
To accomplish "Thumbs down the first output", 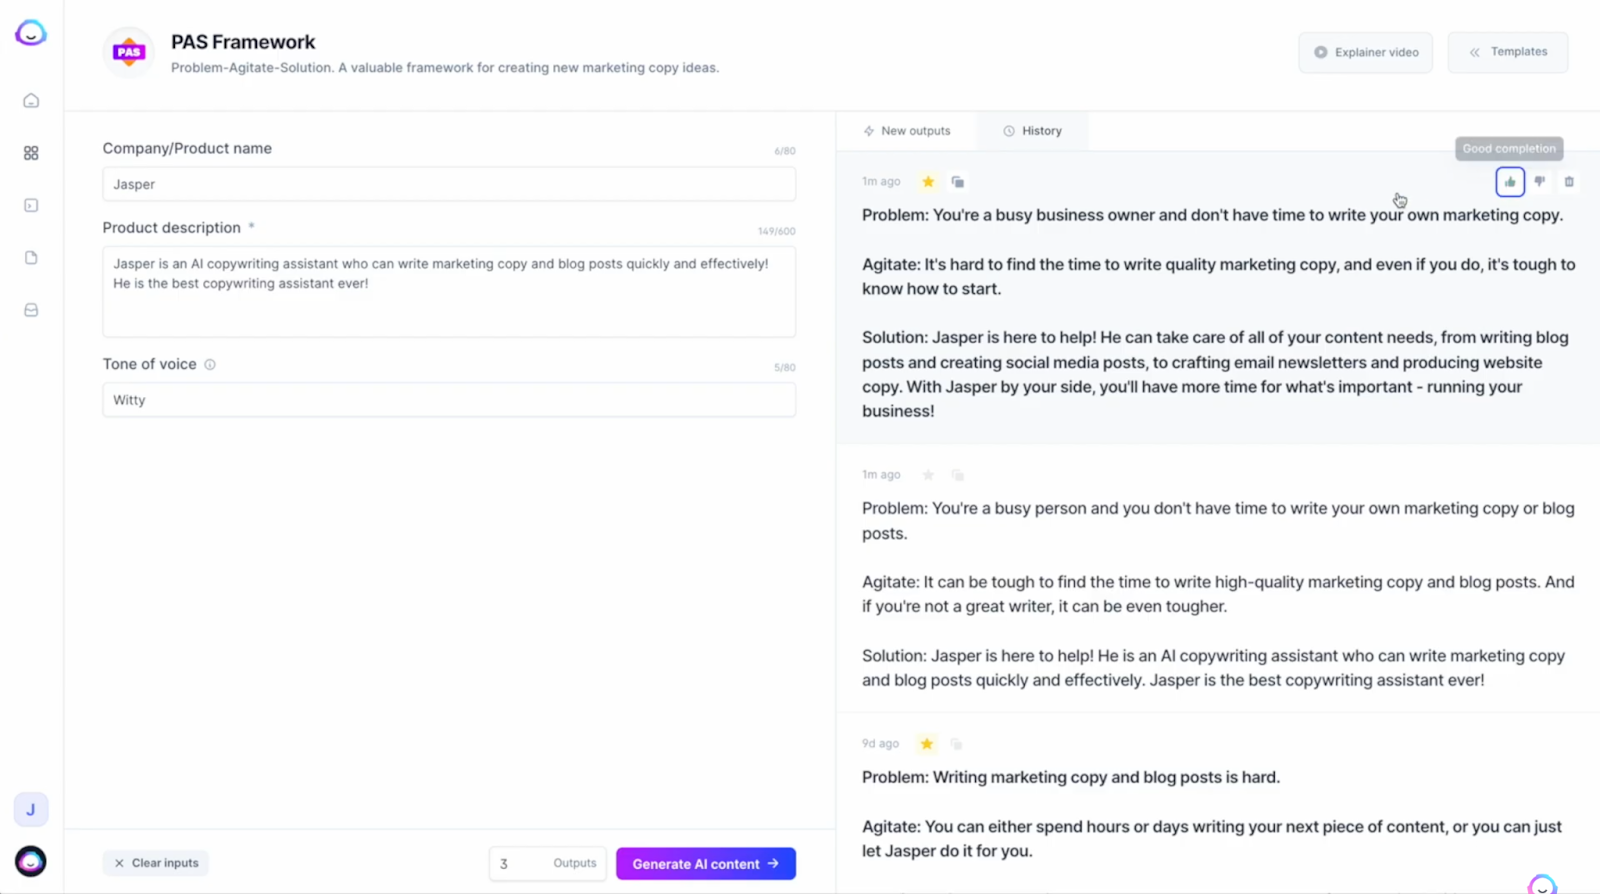I will pos(1540,182).
